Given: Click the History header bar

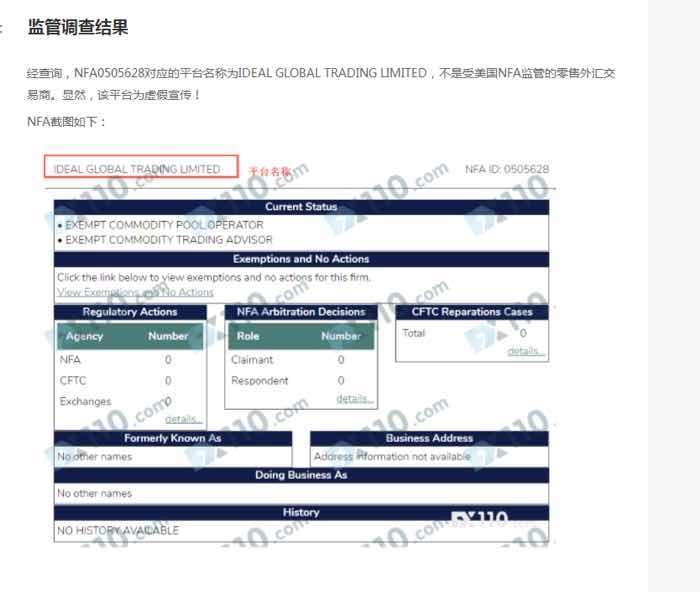Looking at the screenshot, I should [301, 513].
